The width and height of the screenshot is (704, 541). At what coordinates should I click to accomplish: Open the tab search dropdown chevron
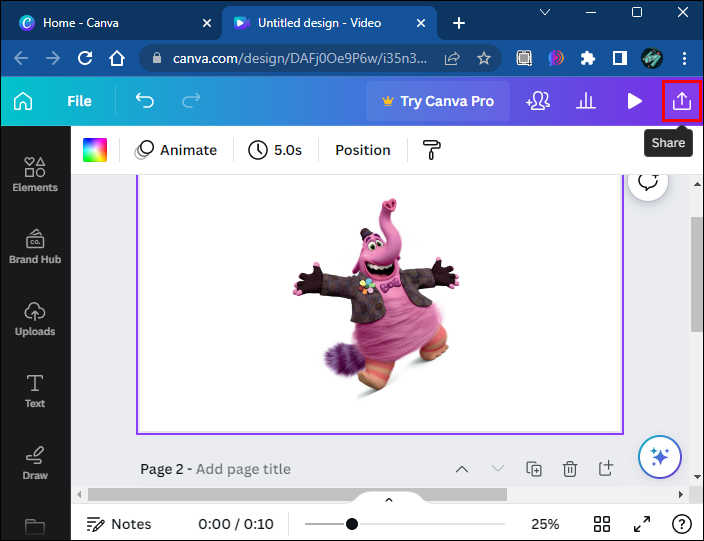click(x=545, y=12)
